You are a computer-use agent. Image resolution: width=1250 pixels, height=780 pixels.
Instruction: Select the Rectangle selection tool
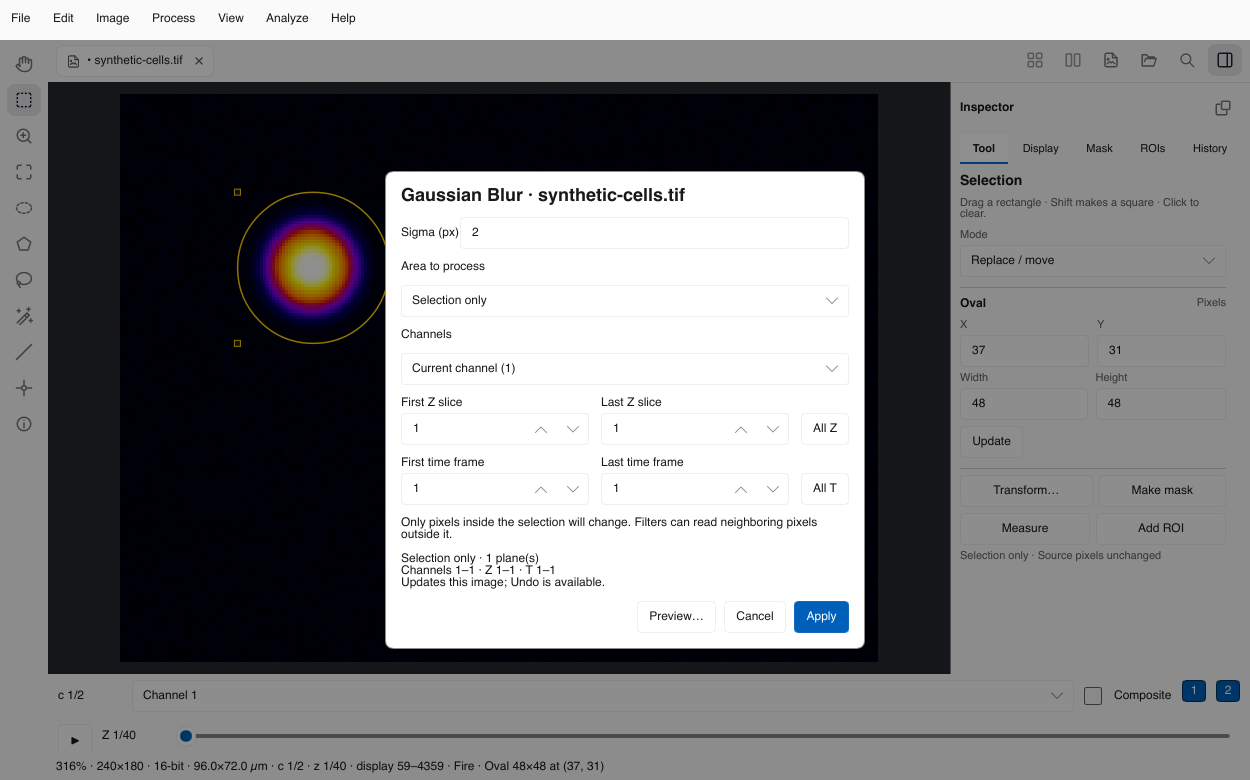(x=24, y=100)
